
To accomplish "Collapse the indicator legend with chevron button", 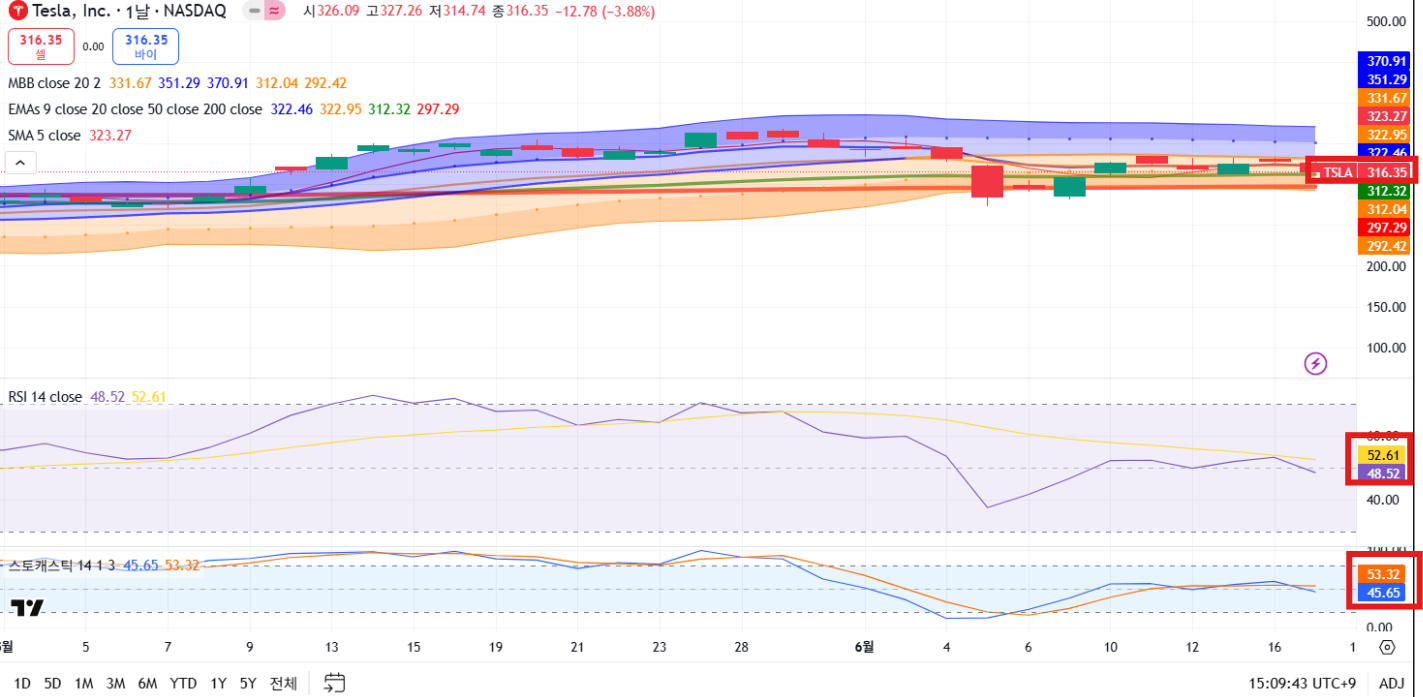I will (20, 162).
